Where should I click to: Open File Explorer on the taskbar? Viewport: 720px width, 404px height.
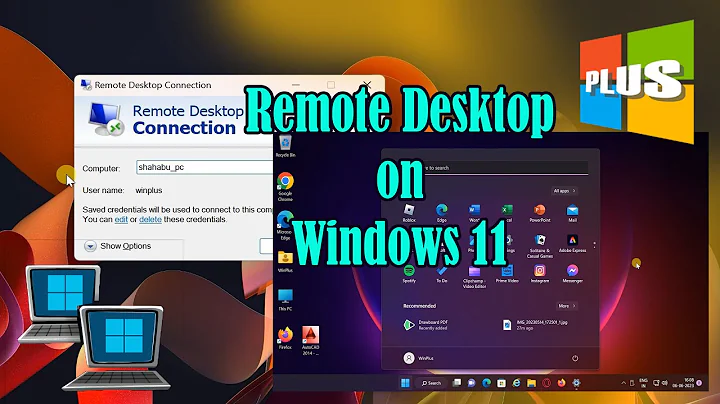531,383
